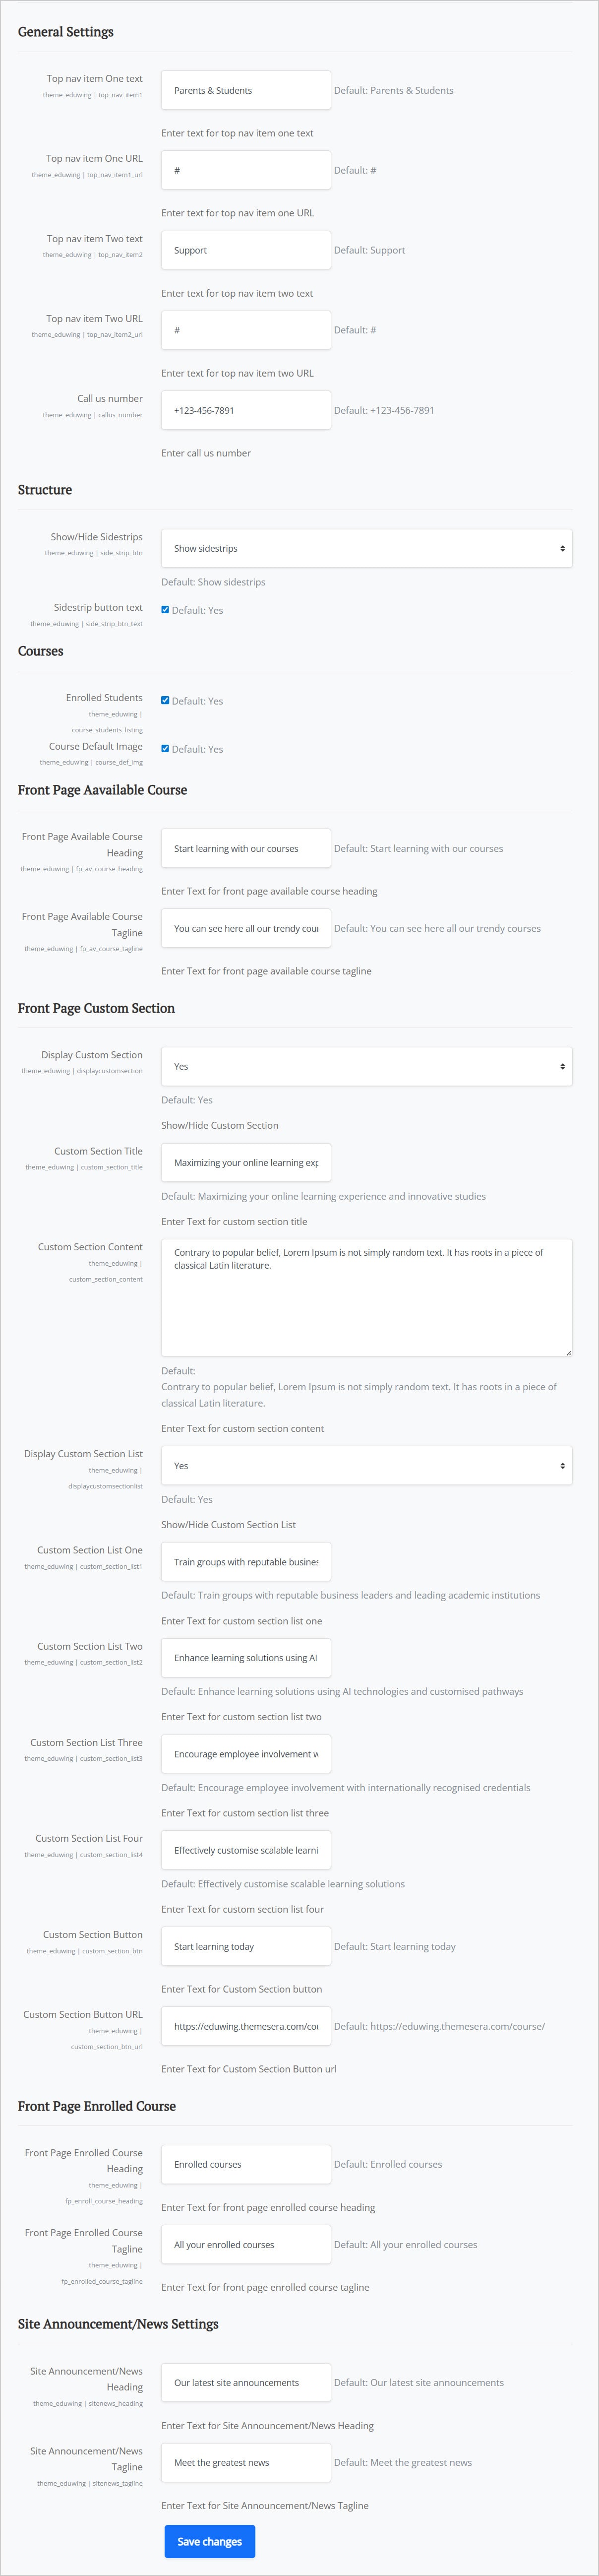Click the Save changes button

point(209,2540)
